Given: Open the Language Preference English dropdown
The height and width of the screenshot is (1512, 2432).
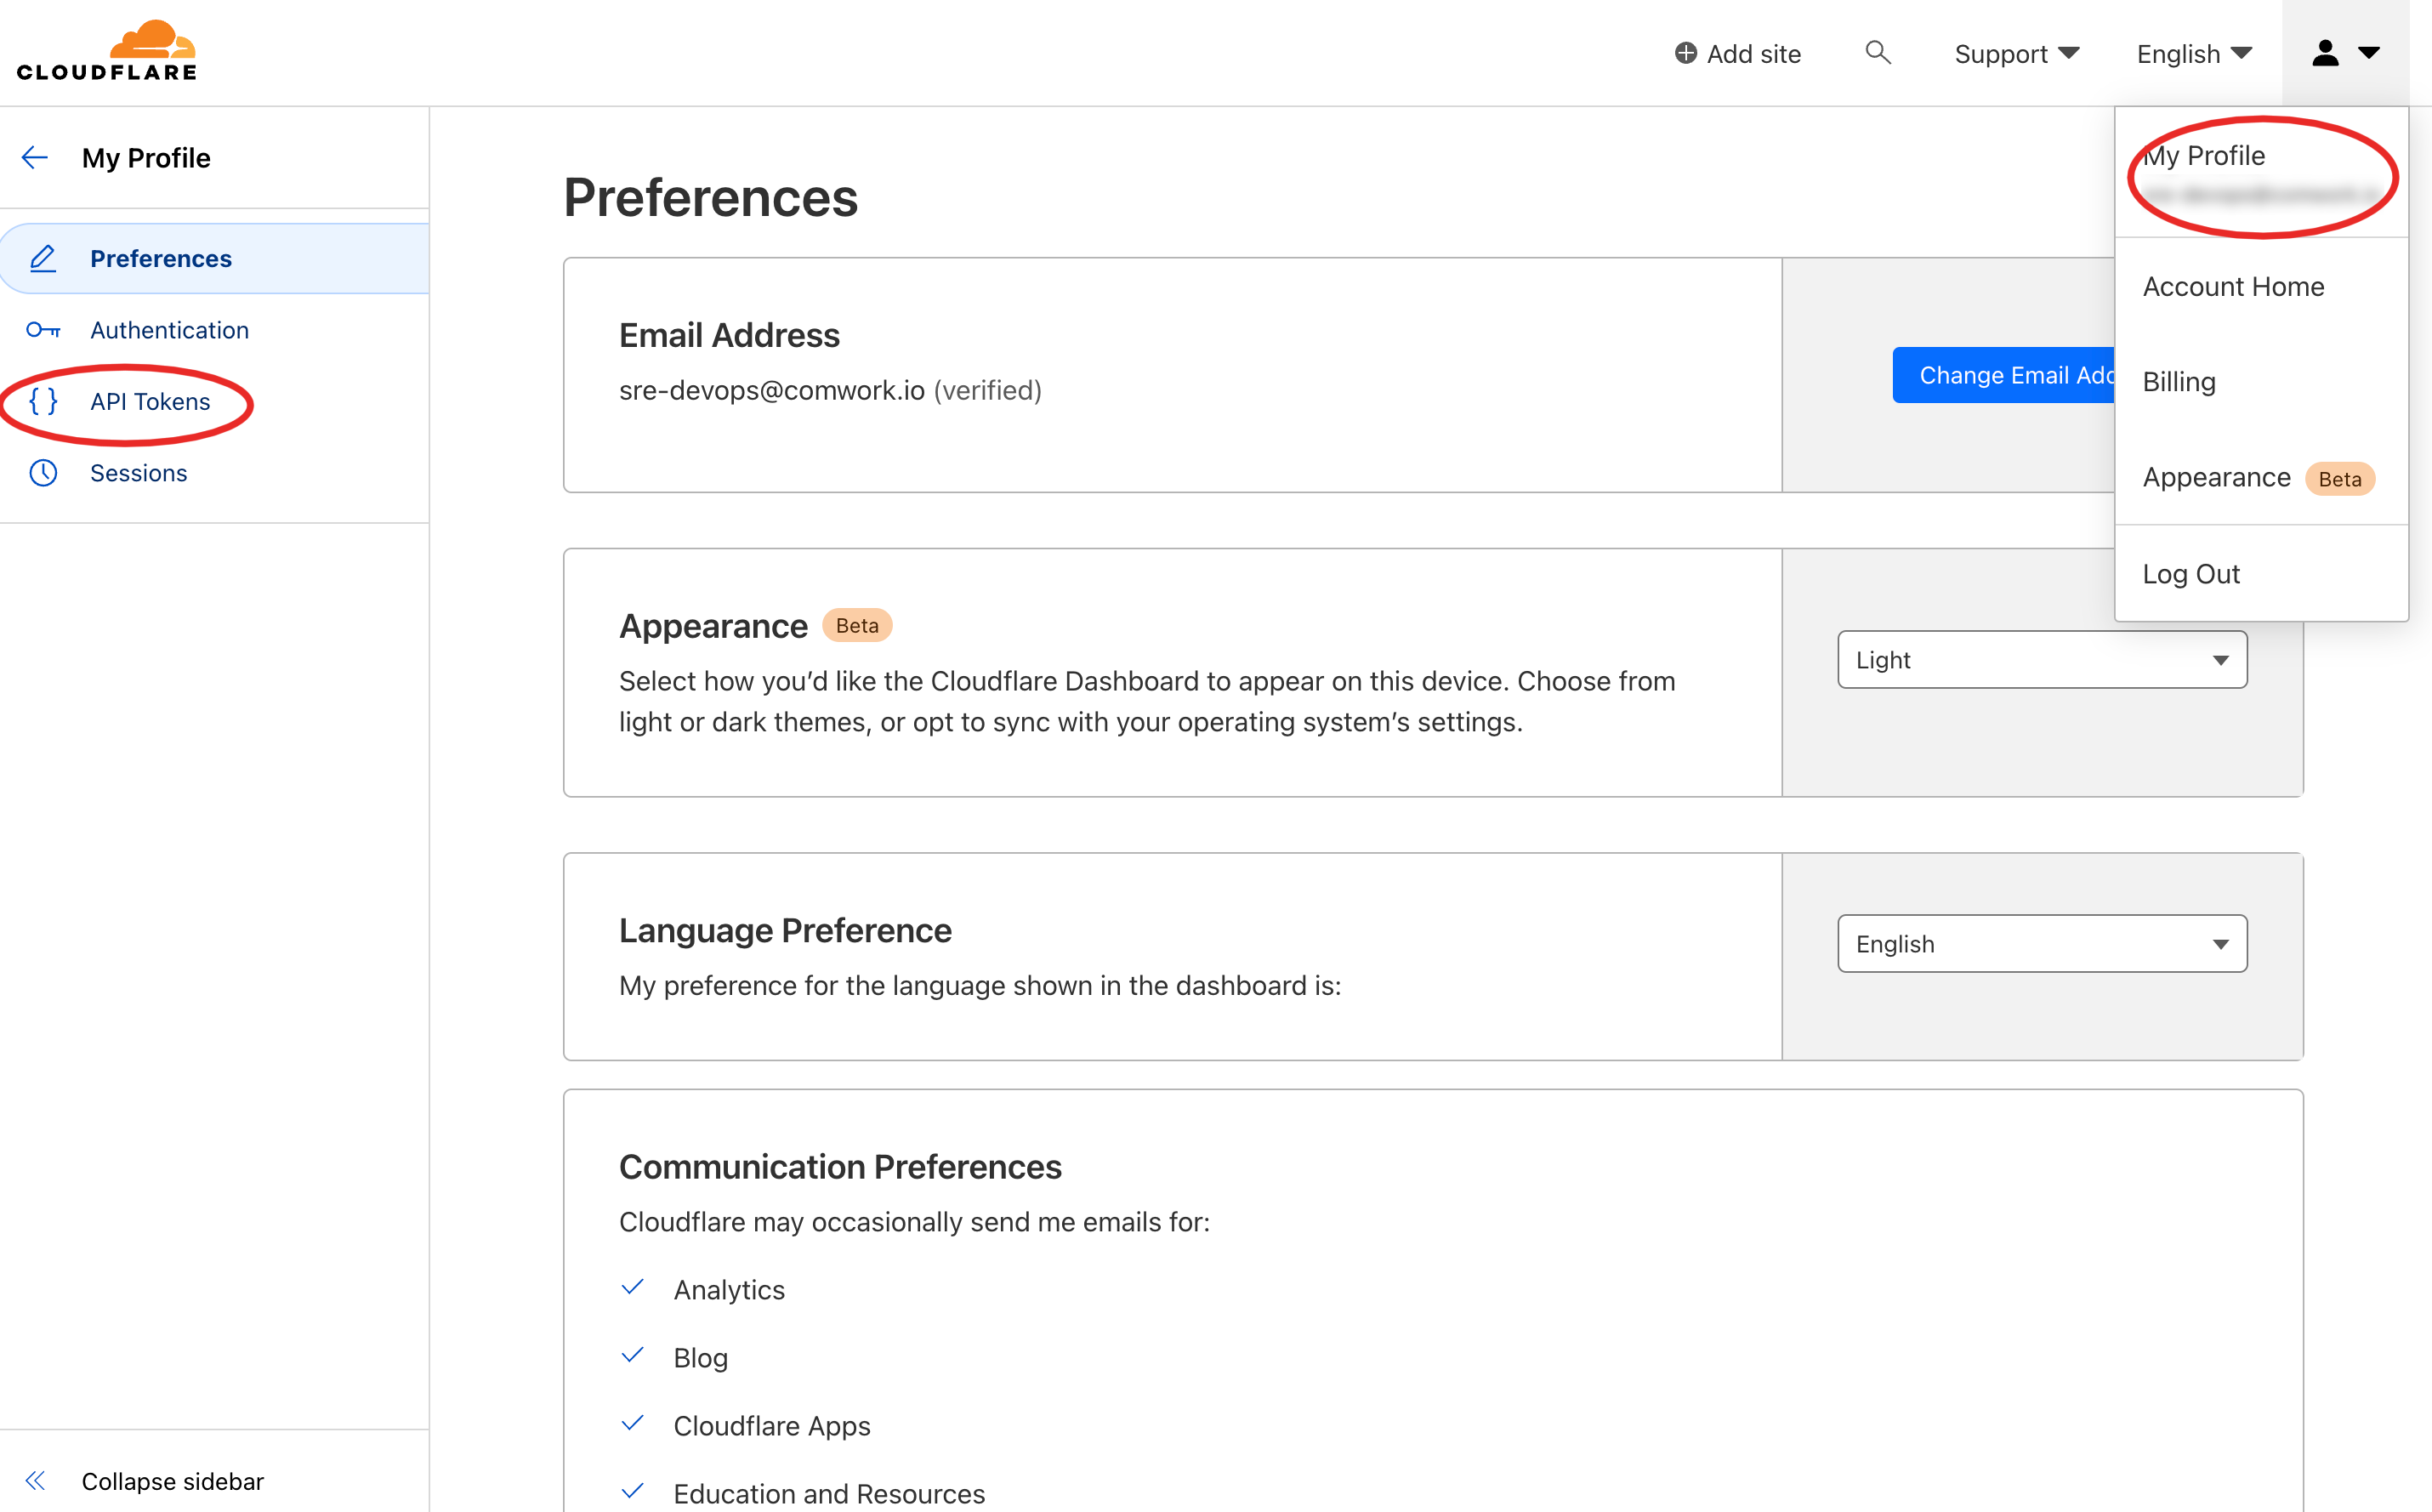Looking at the screenshot, I should 2042,943.
